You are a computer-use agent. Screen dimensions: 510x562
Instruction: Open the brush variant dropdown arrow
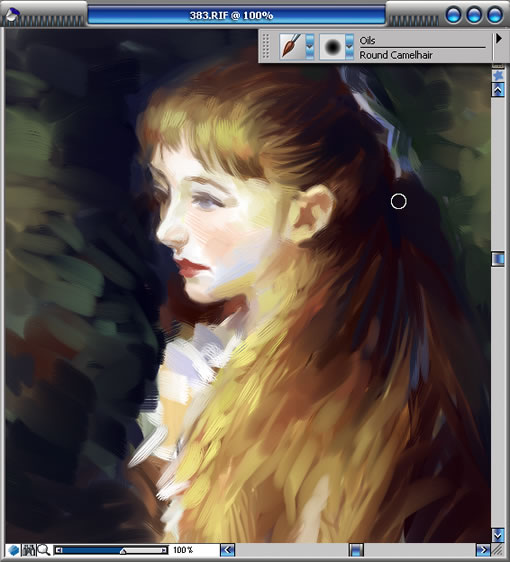click(349, 47)
